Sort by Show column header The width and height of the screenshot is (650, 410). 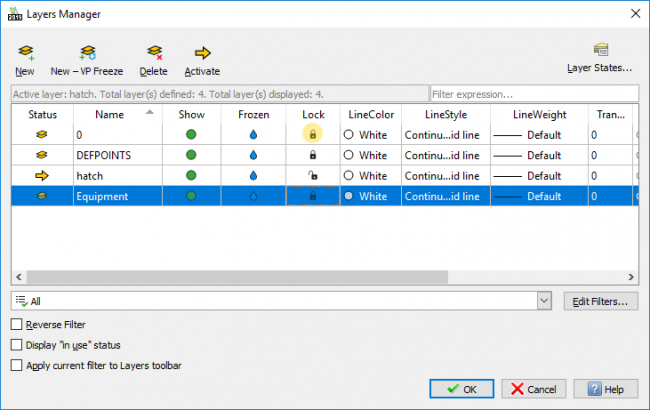pyautogui.click(x=192, y=114)
